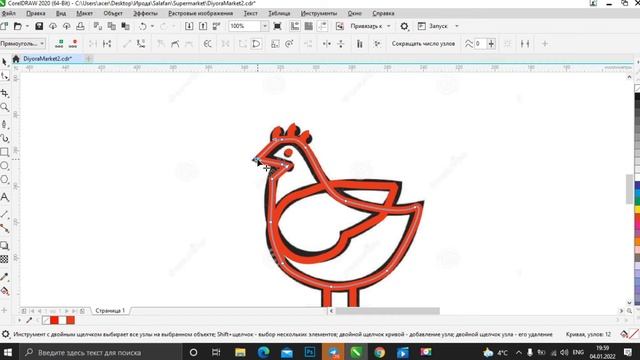Select the Parallel Dimension line tool
The width and height of the screenshot is (640, 360).
point(4,214)
